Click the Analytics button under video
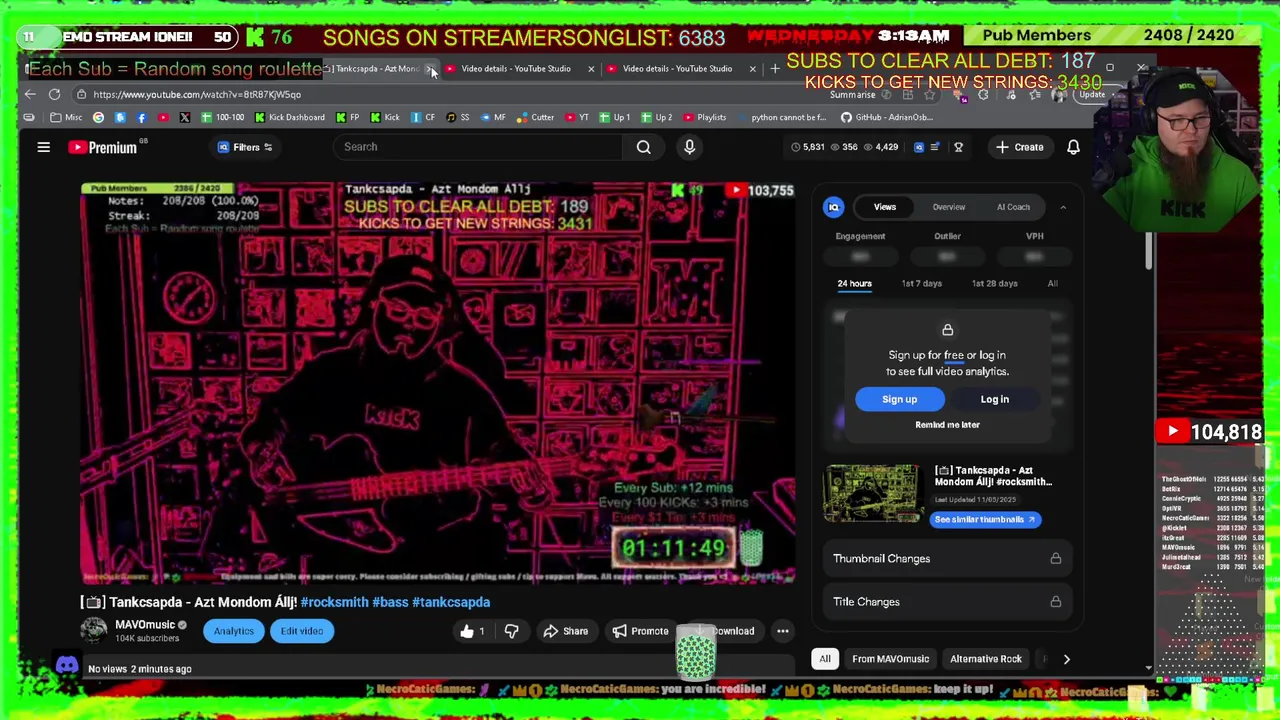The height and width of the screenshot is (720, 1280). tap(233, 631)
